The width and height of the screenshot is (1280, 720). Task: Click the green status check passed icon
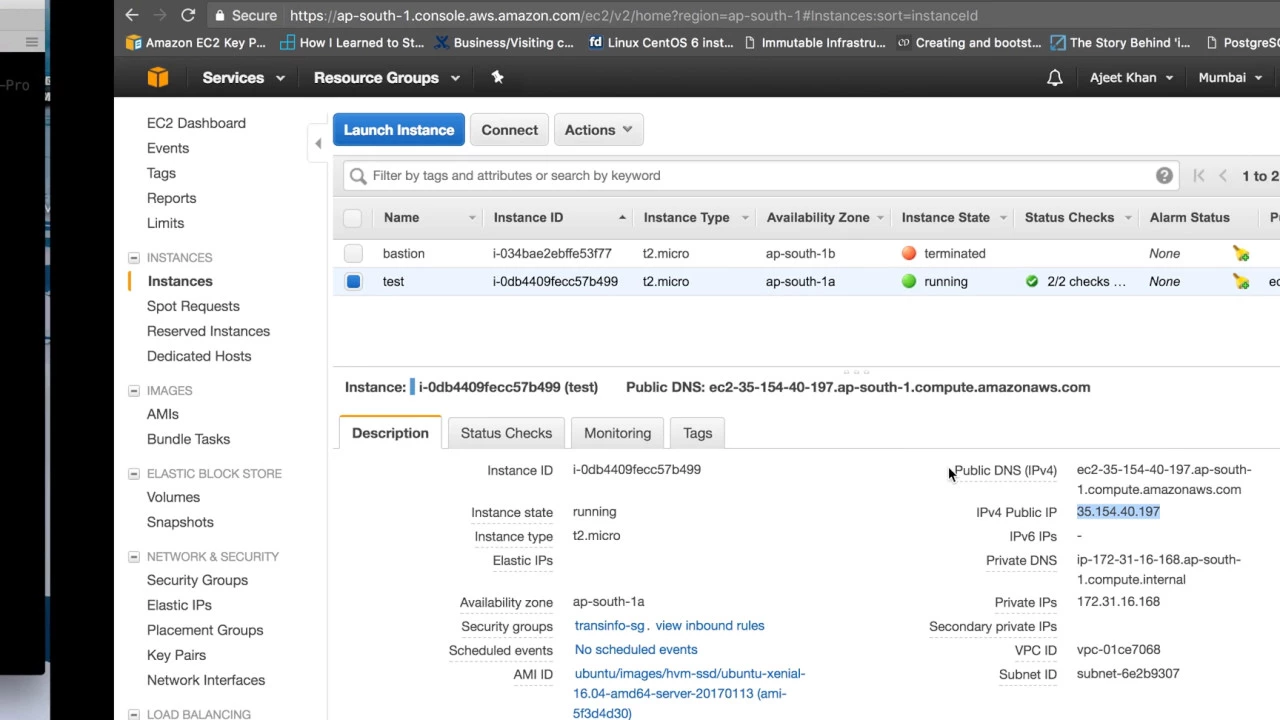[x=1032, y=281]
